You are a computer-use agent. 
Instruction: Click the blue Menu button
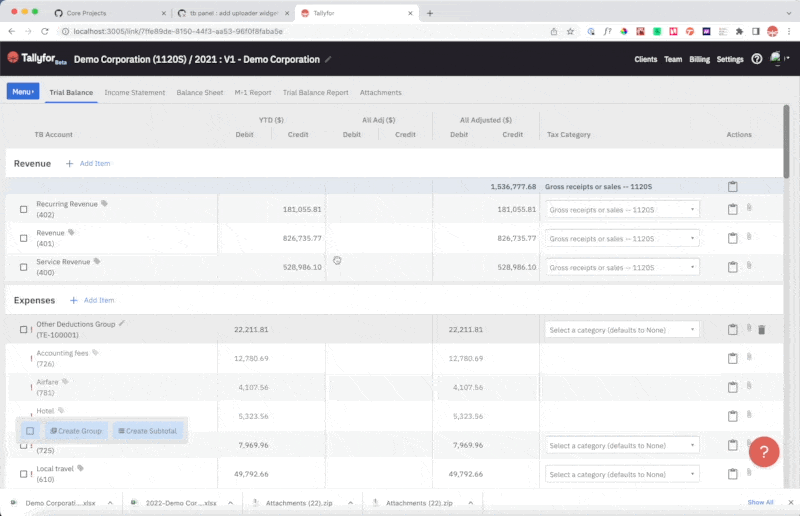(23, 91)
